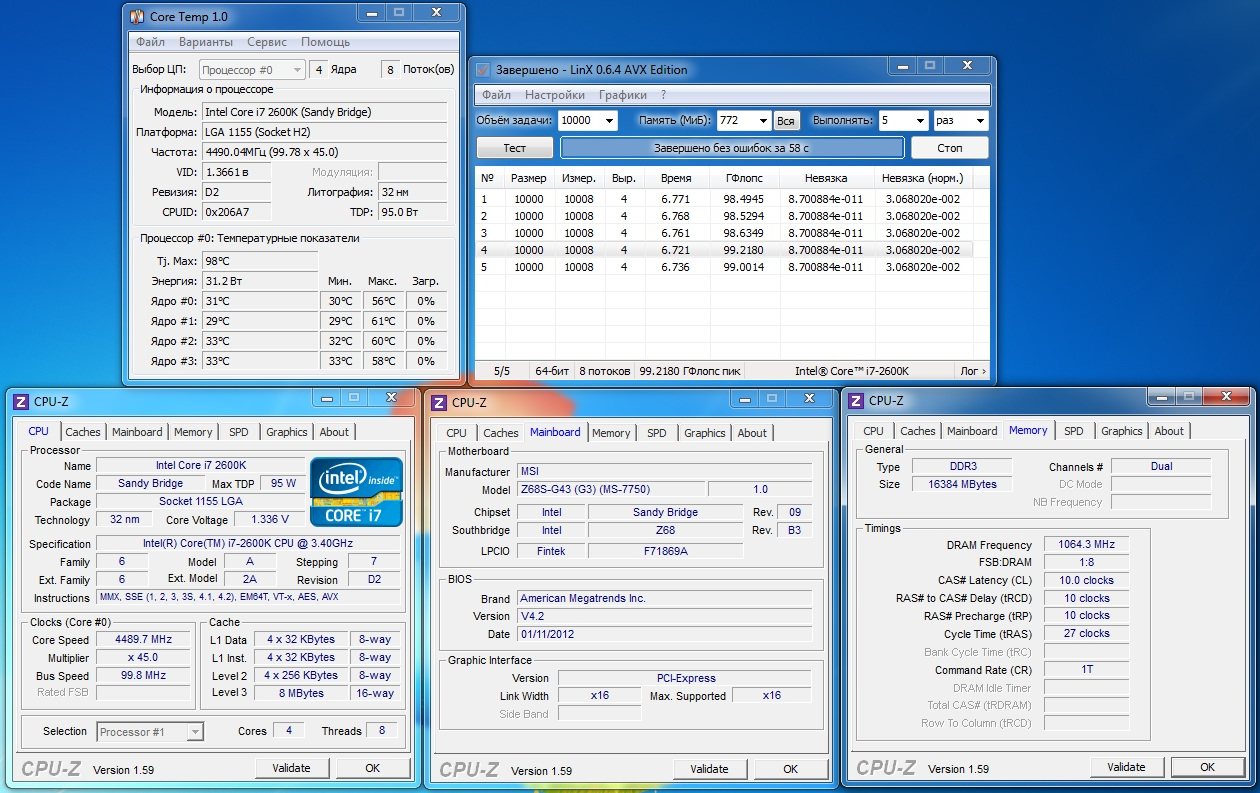Viewport: 1260px width, 793px height.
Task: Open the Графики menu in LinX
Action: point(622,95)
